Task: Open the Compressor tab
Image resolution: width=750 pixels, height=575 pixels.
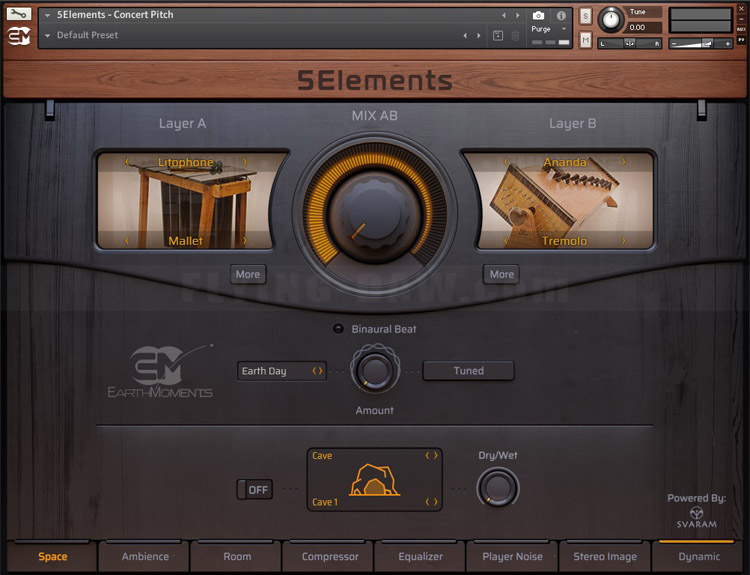Action: [x=330, y=556]
